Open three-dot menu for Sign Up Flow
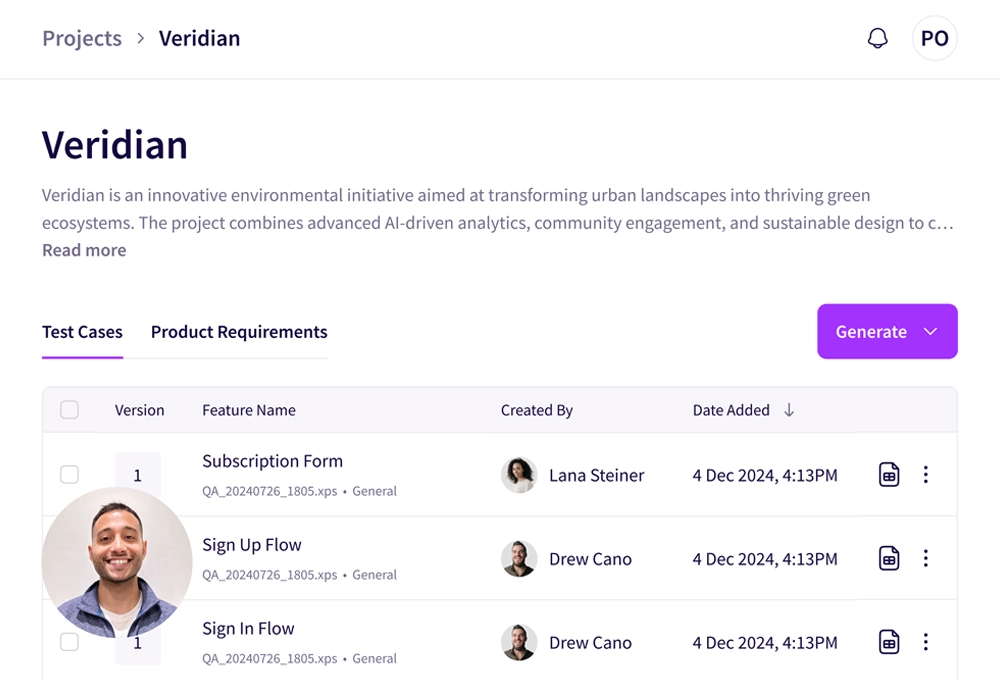This screenshot has width=1000, height=681. point(926,559)
